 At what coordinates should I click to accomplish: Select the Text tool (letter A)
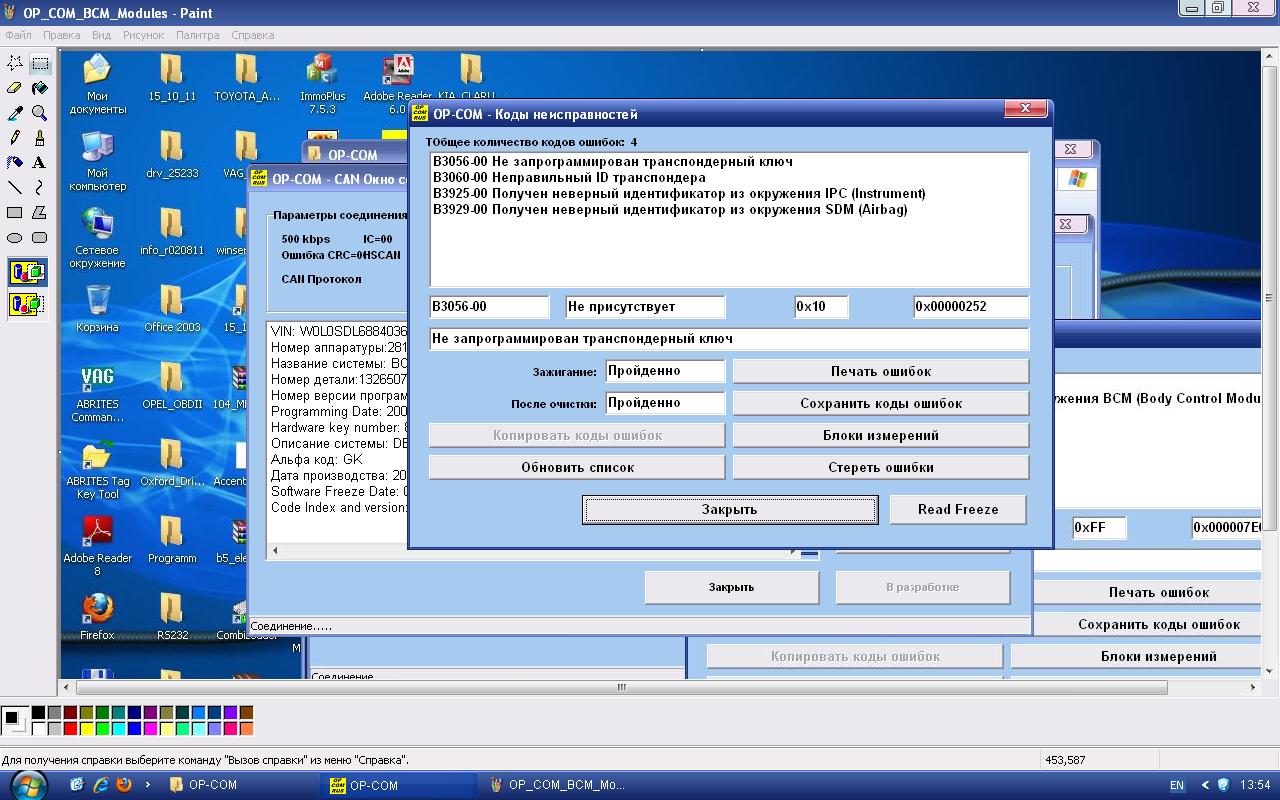tap(40, 162)
